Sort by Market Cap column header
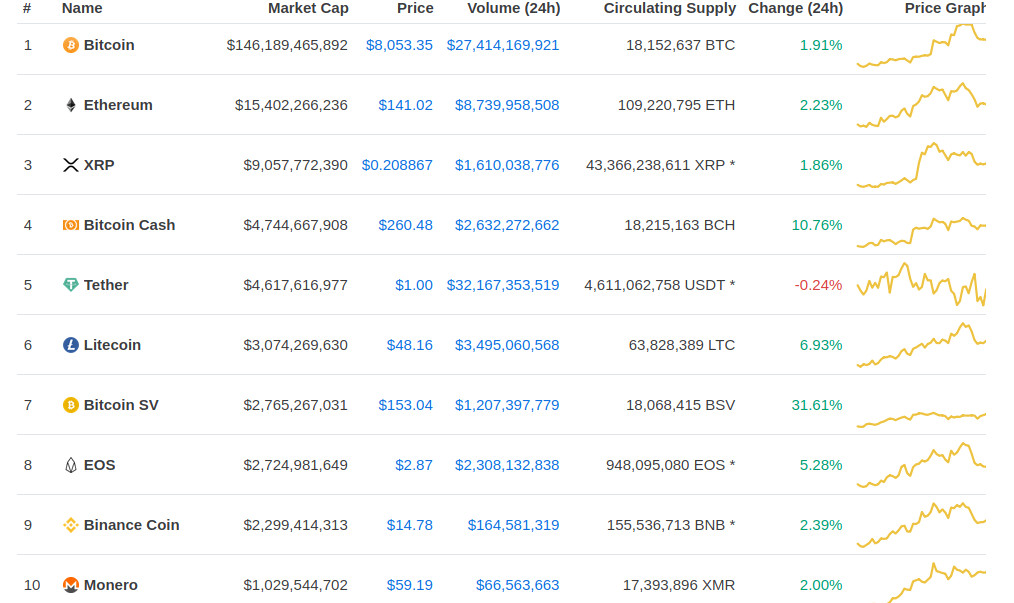Image resolution: width=1014 pixels, height=603 pixels. pyautogui.click(x=308, y=8)
